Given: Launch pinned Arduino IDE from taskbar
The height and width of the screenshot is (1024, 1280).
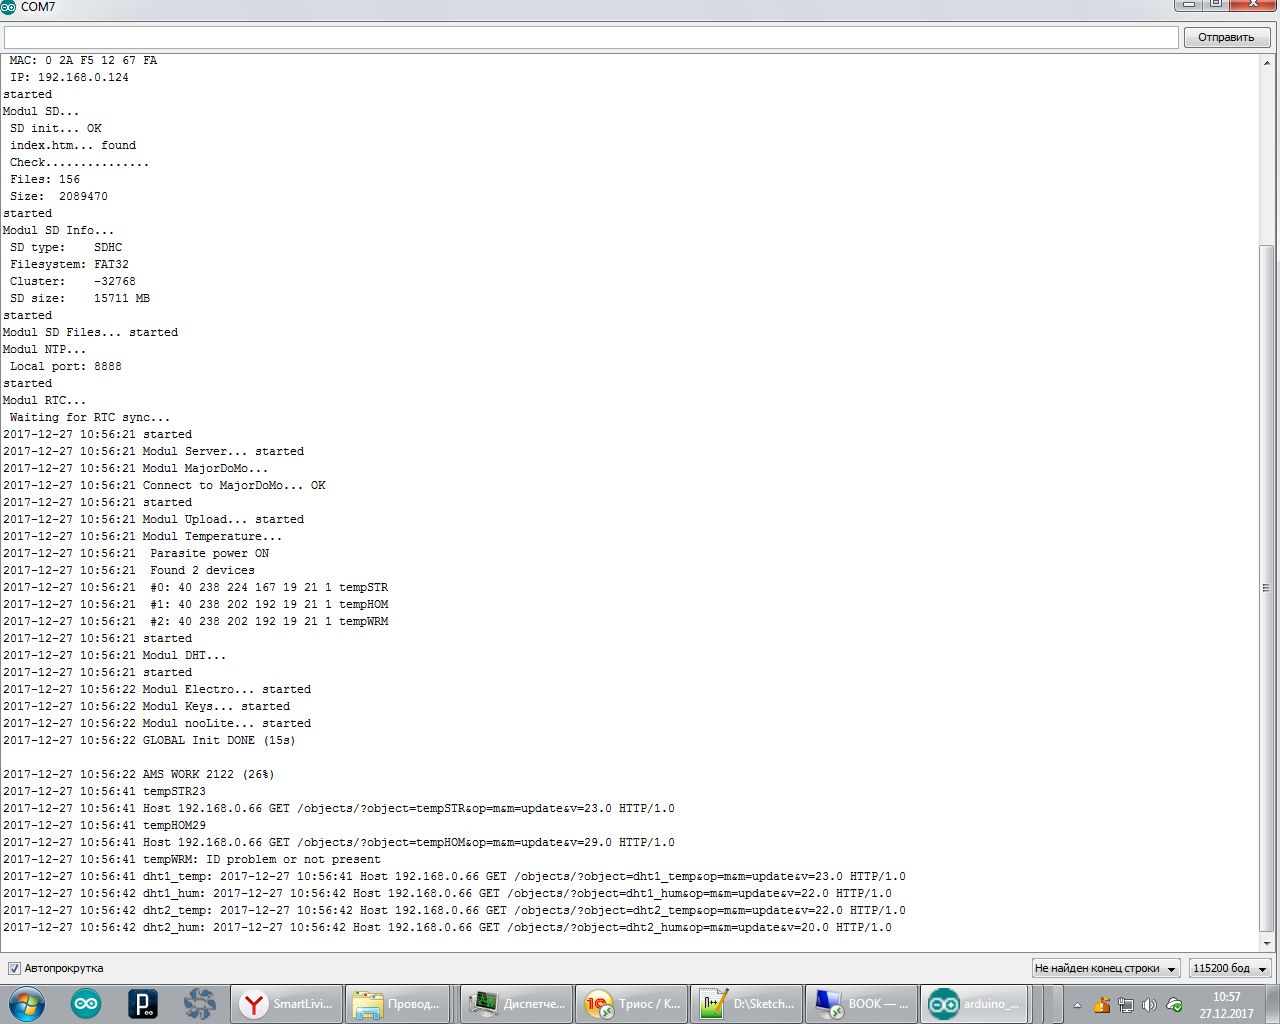Looking at the screenshot, I should click(x=86, y=1004).
